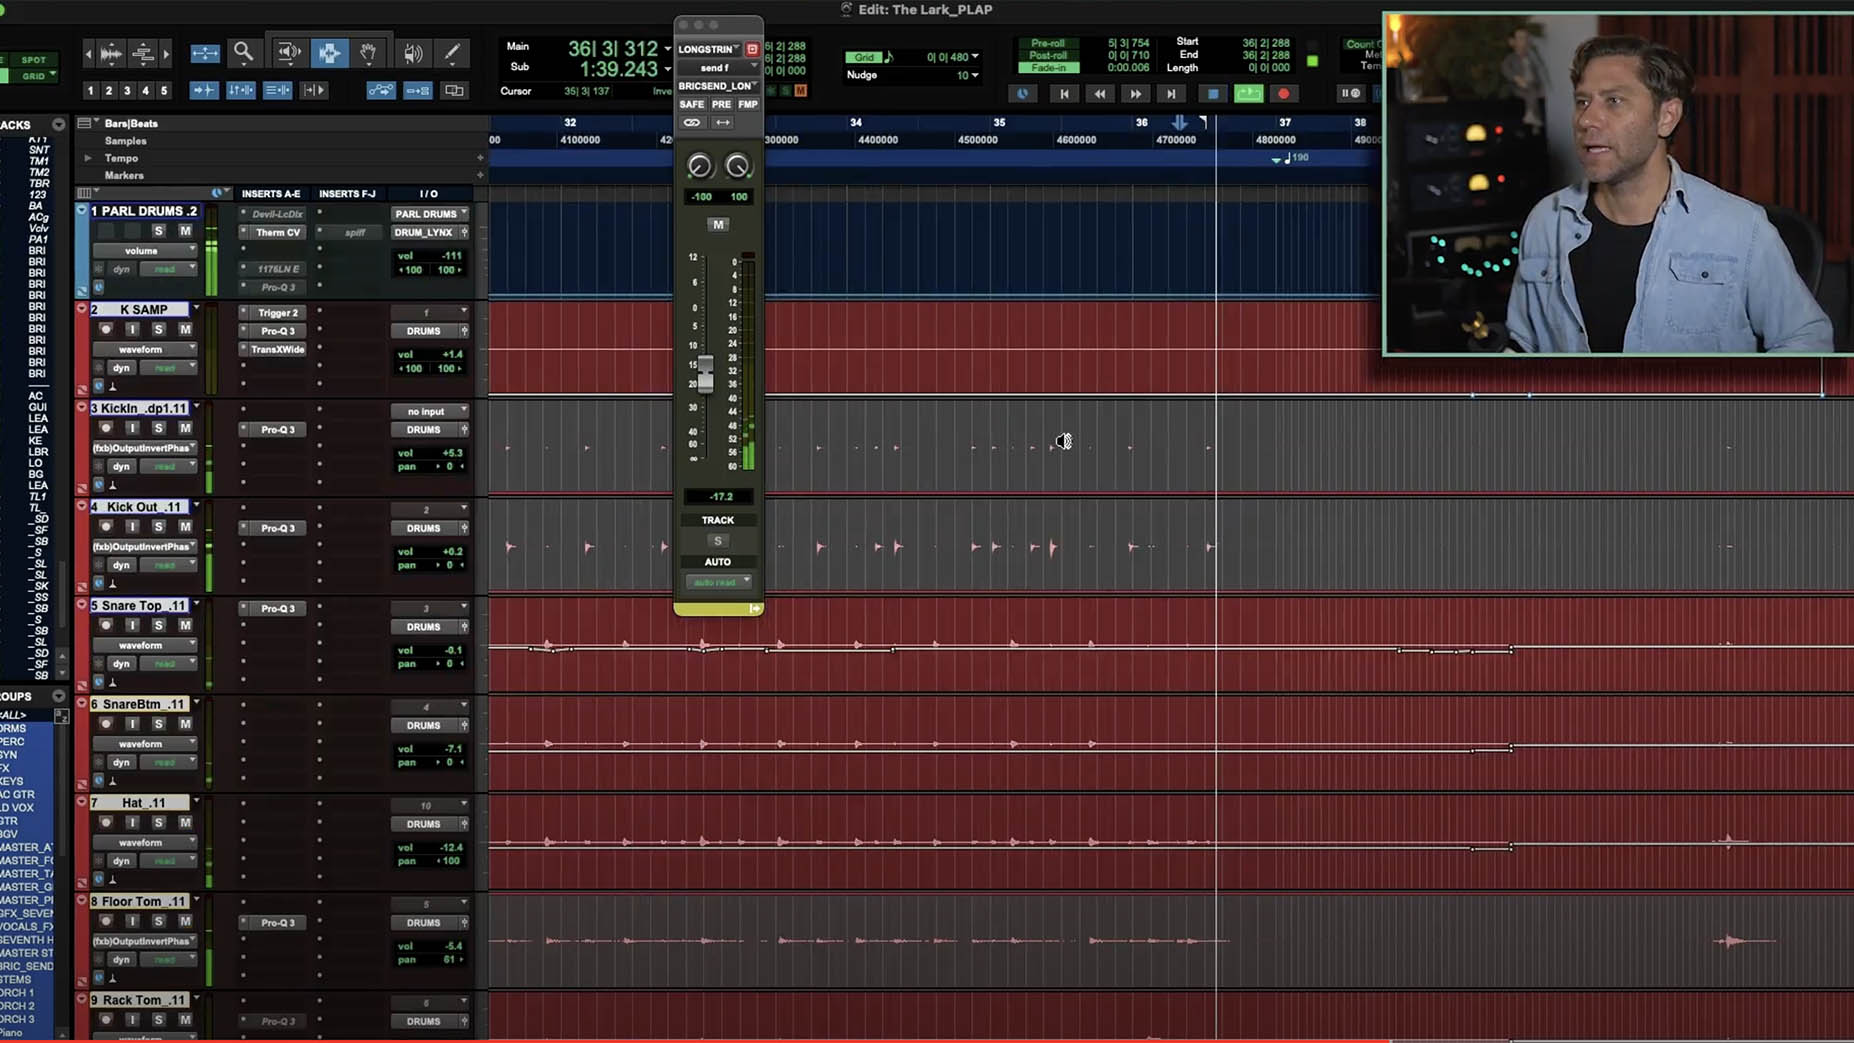The image size is (1854, 1043).
Task: Click the FMP button in send window
Action: tap(748, 104)
